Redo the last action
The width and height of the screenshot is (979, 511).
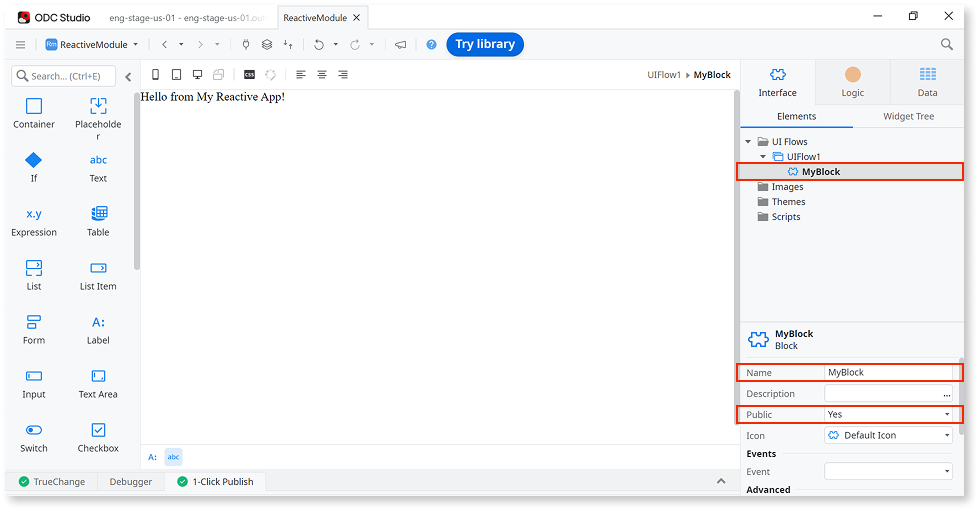pyautogui.click(x=355, y=44)
